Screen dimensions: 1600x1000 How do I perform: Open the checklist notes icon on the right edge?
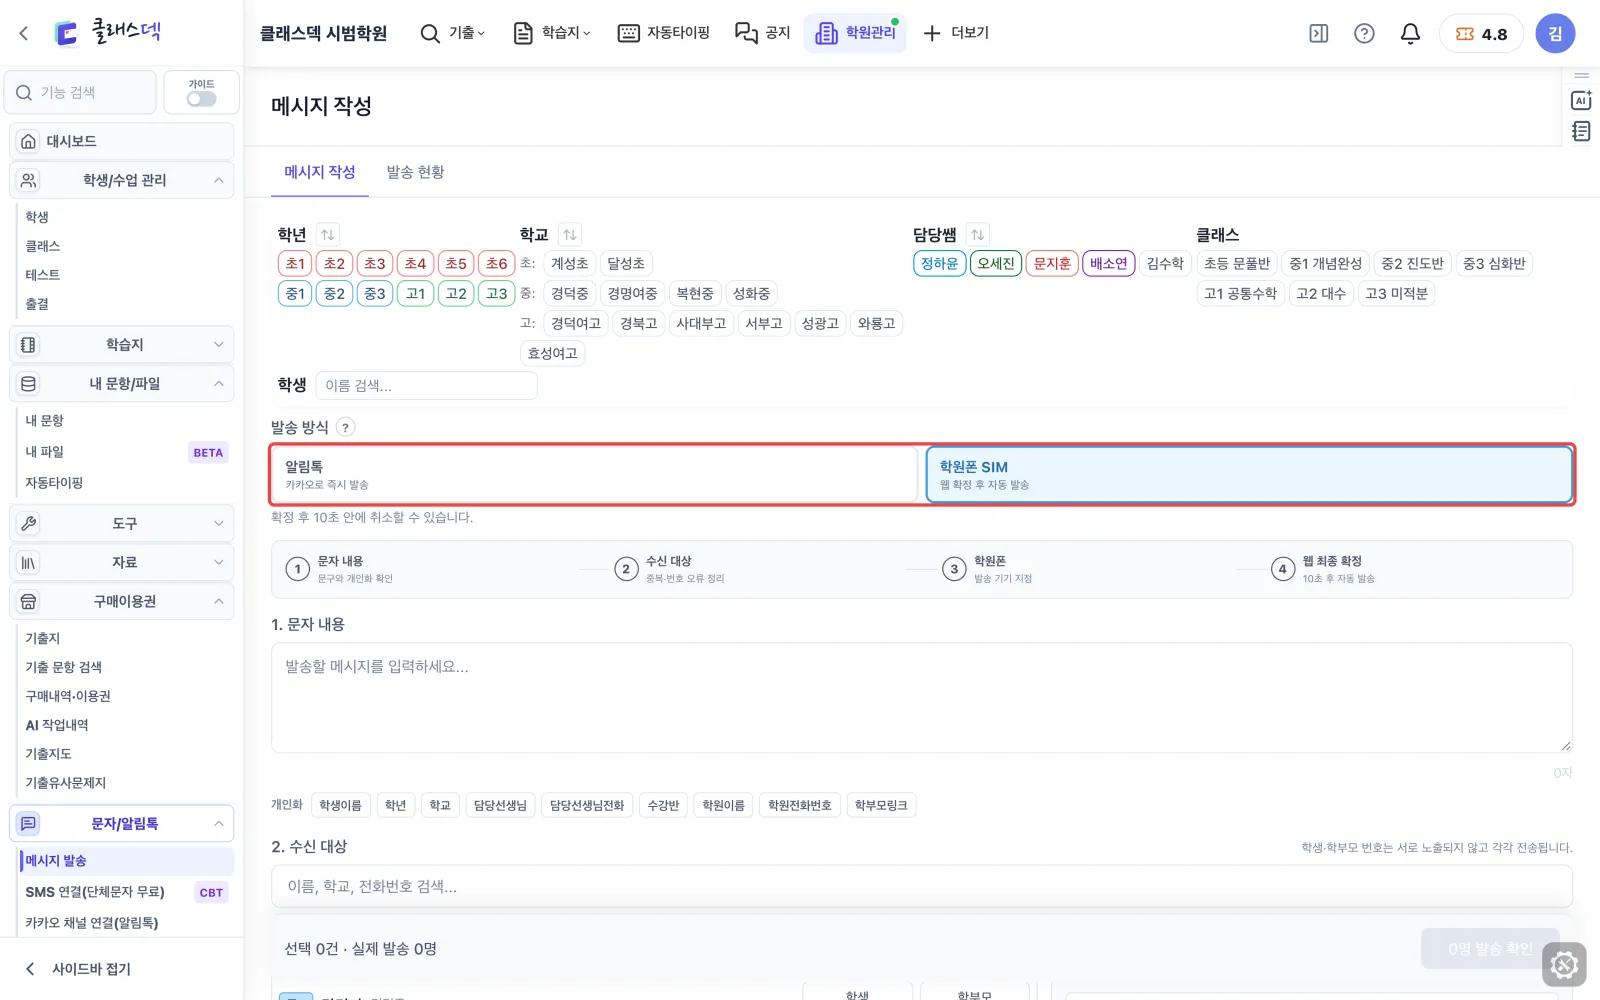click(x=1581, y=131)
